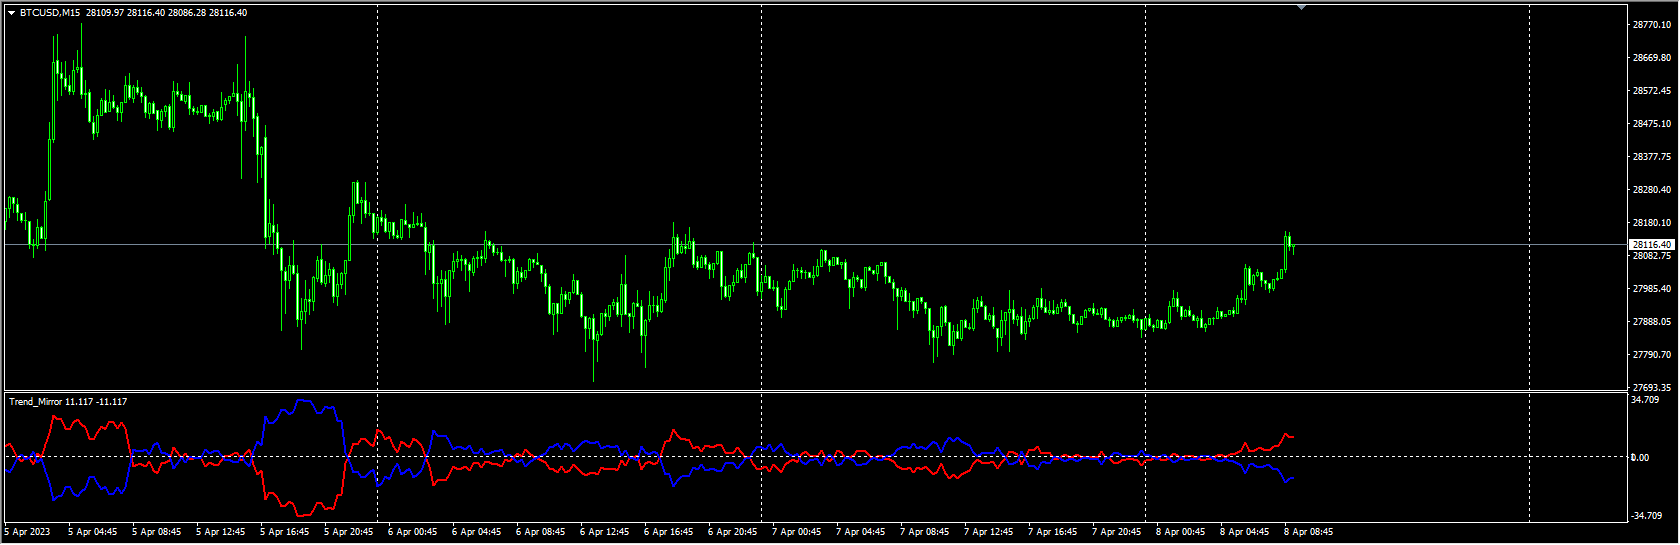Click the Trend_Mirror indicator label
The height and width of the screenshot is (545, 1680).
(36, 402)
